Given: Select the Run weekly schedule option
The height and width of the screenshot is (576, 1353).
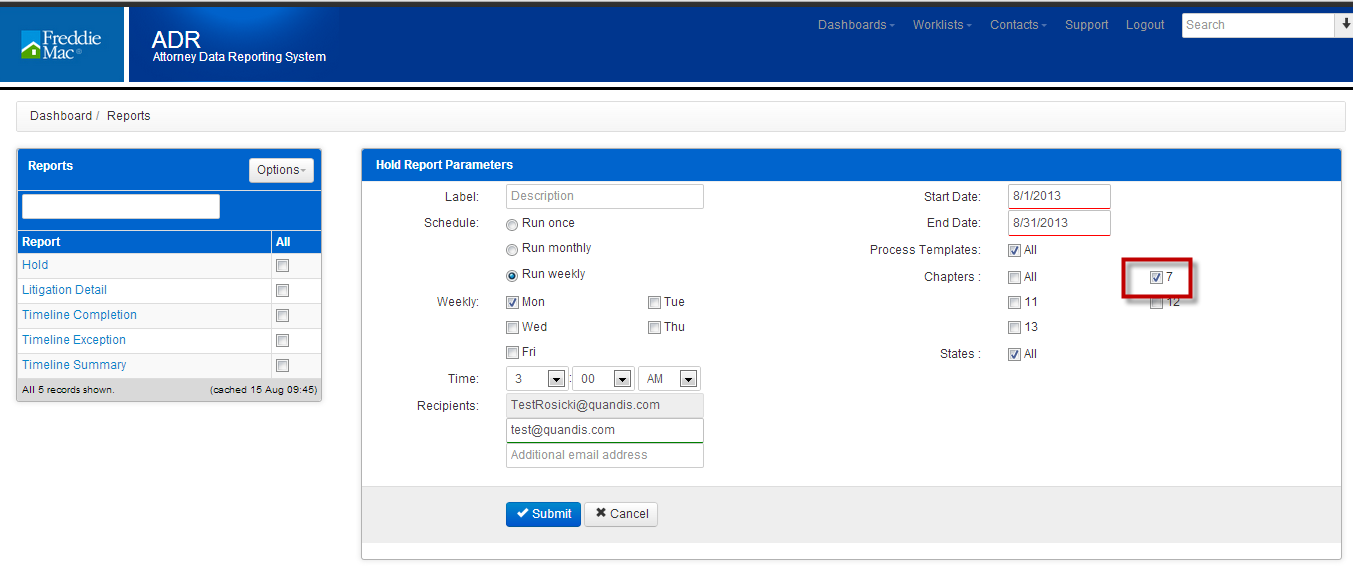Looking at the screenshot, I should click(512, 275).
